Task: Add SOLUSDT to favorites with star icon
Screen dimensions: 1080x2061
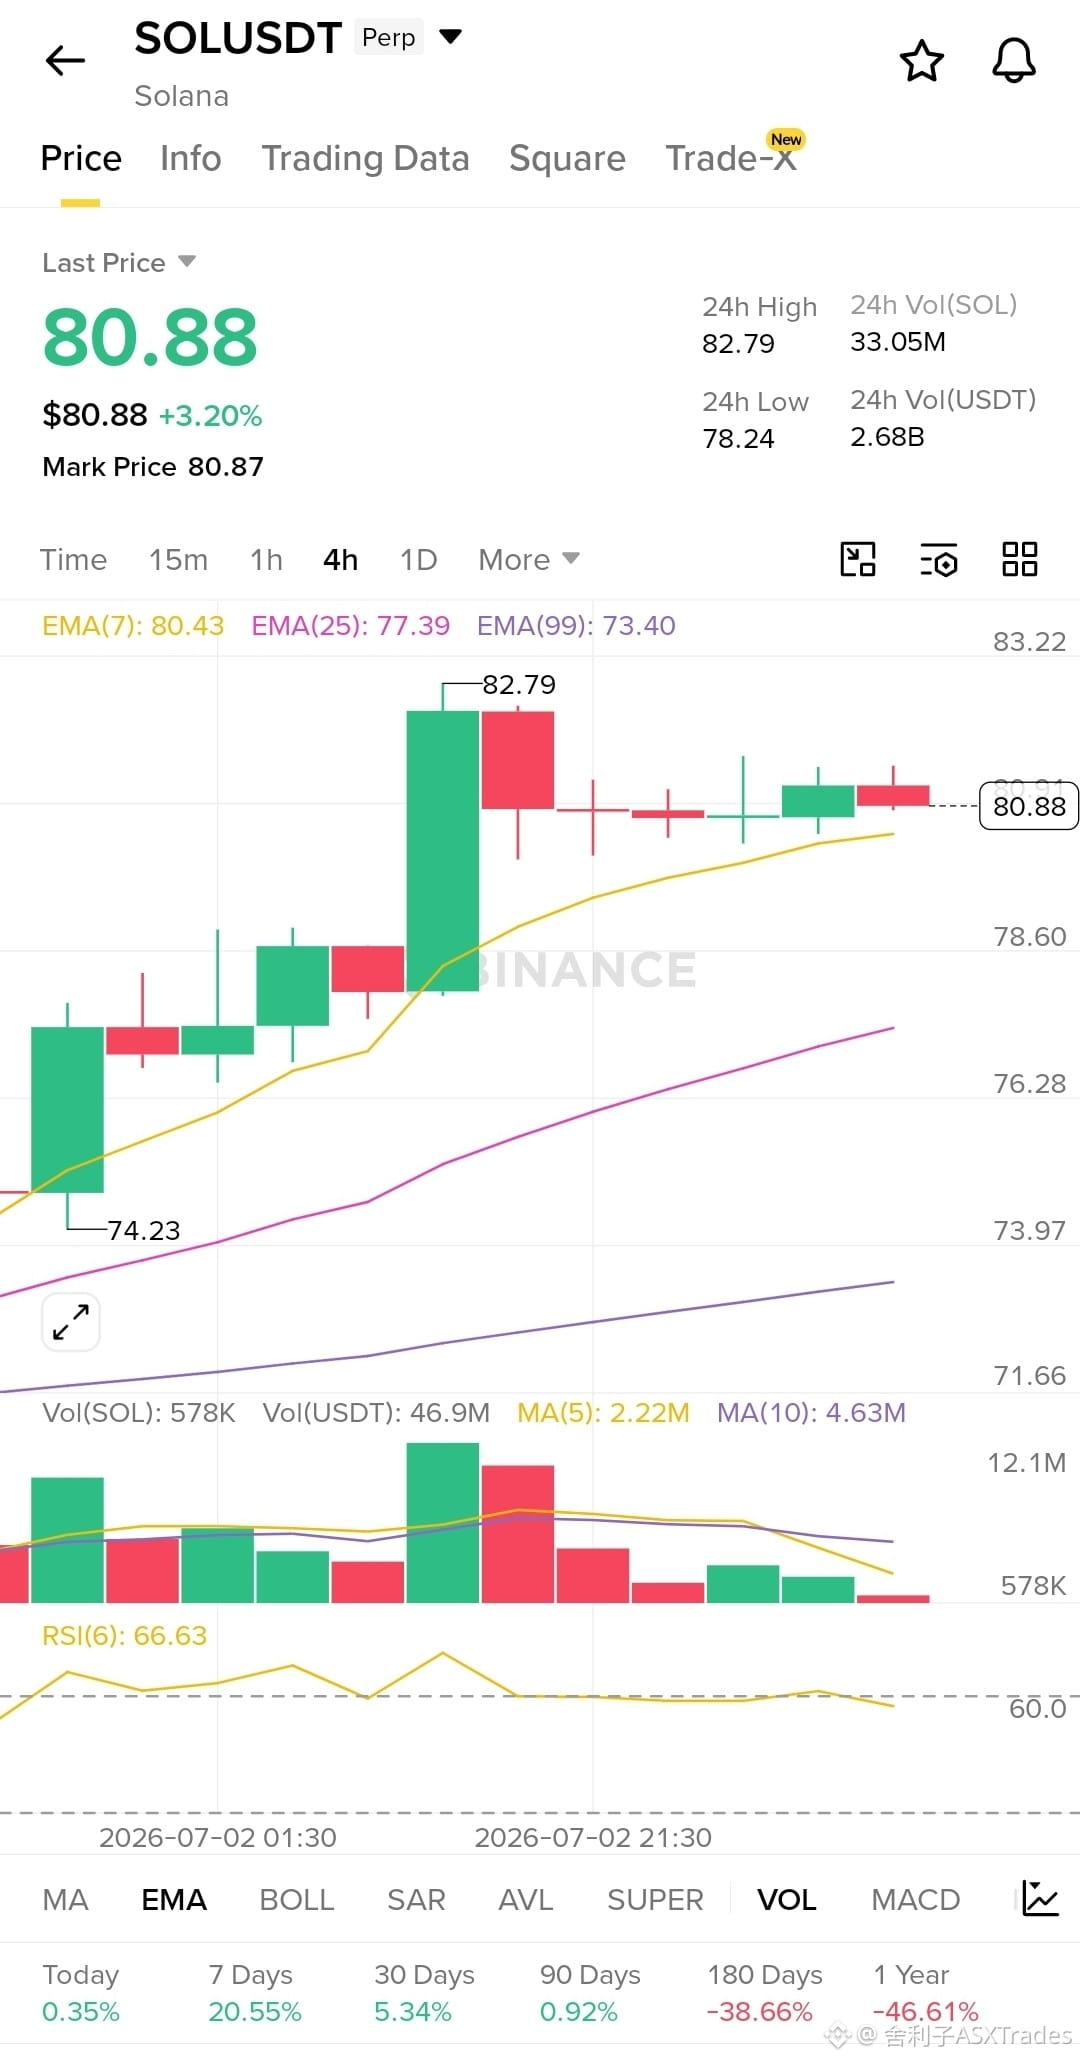Action: (921, 61)
